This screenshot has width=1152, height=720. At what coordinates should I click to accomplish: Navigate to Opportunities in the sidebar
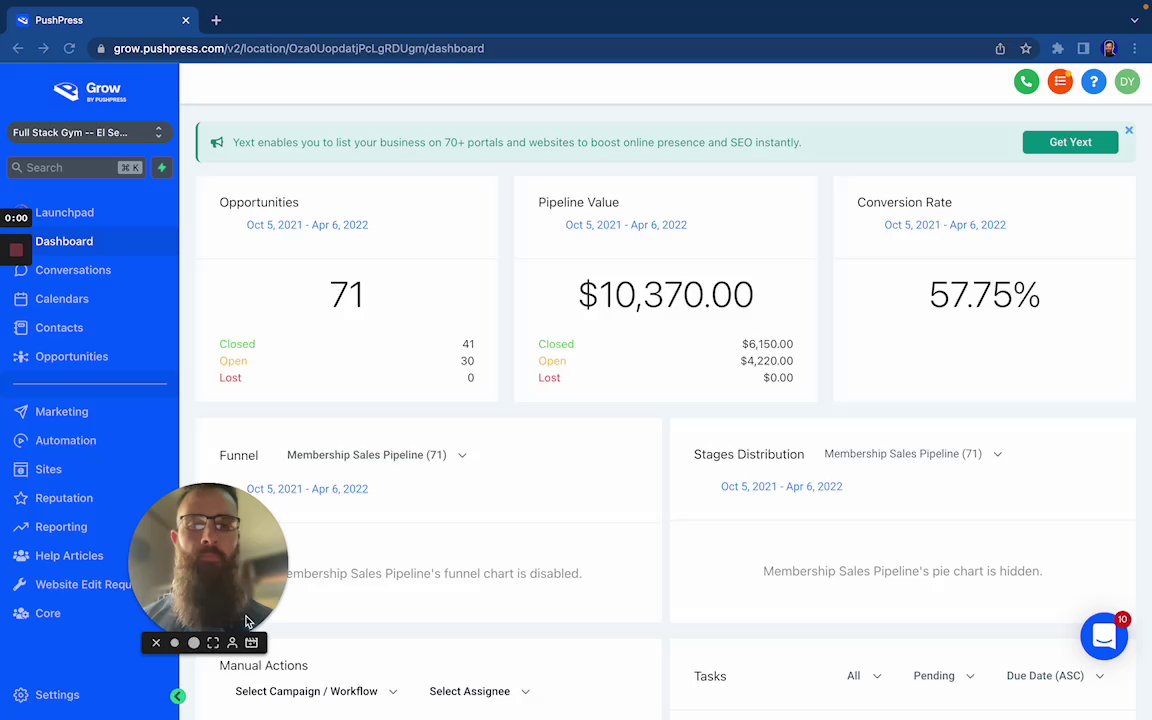click(x=71, y=356)
